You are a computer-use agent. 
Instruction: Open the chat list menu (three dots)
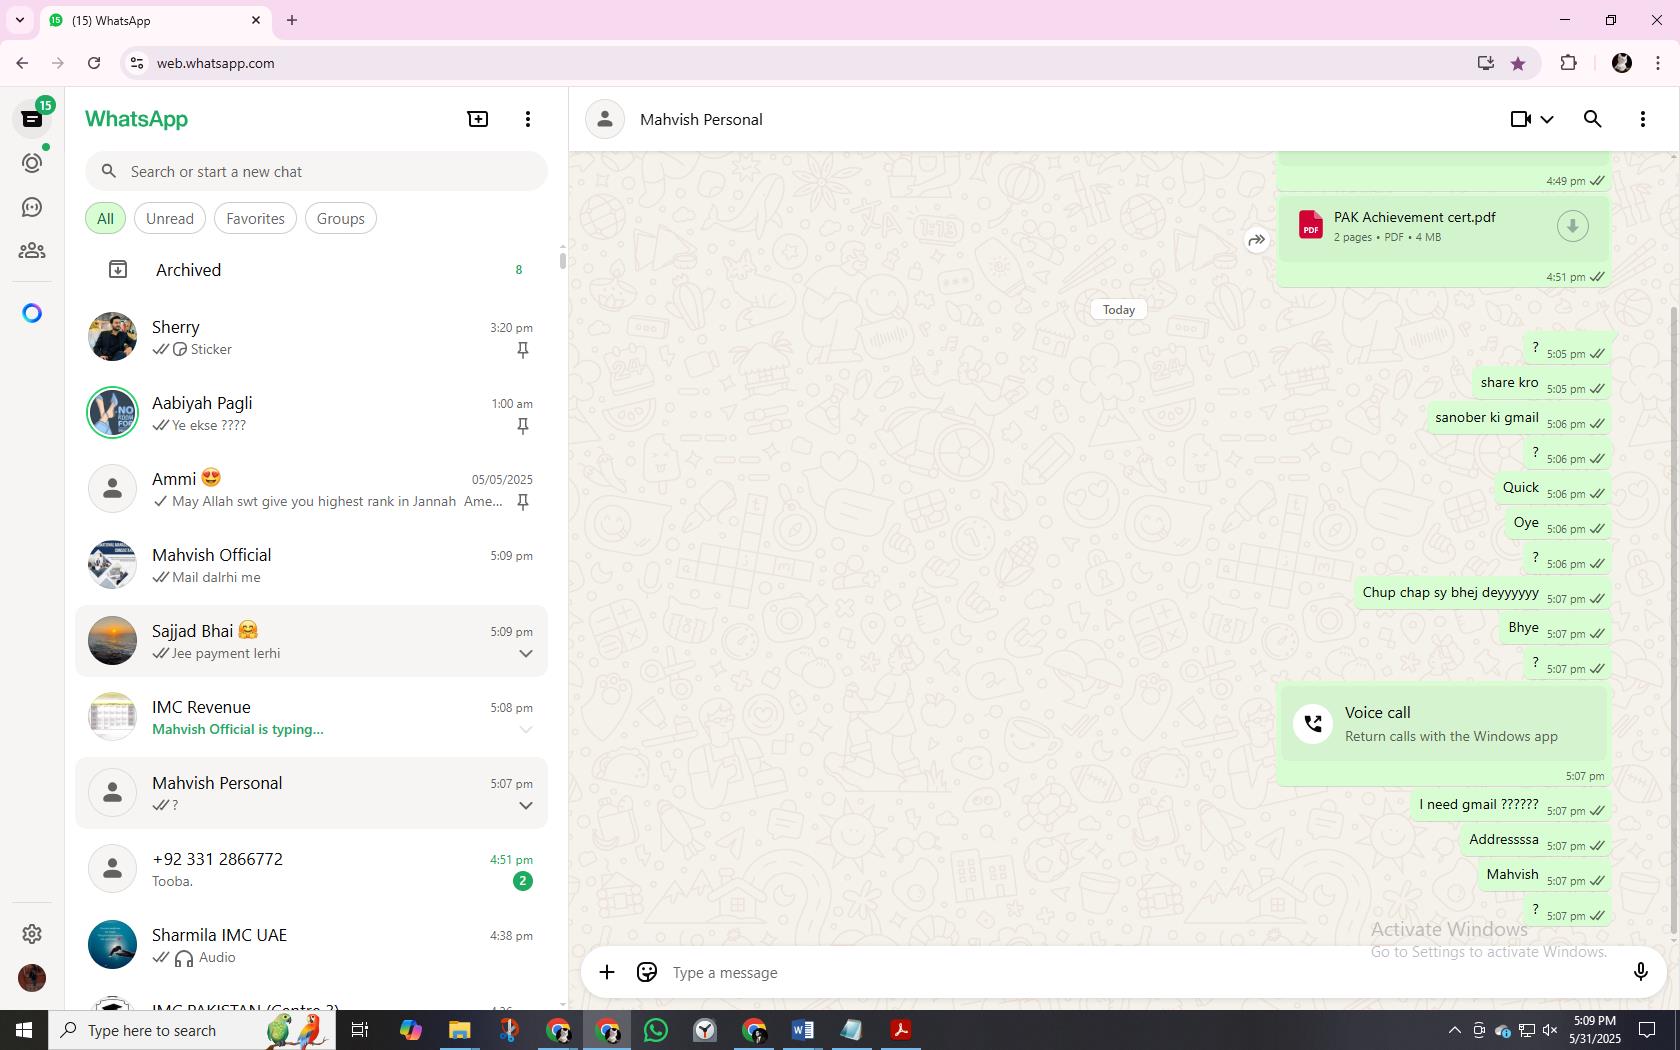pyautogui.click(x=528, y=119)
